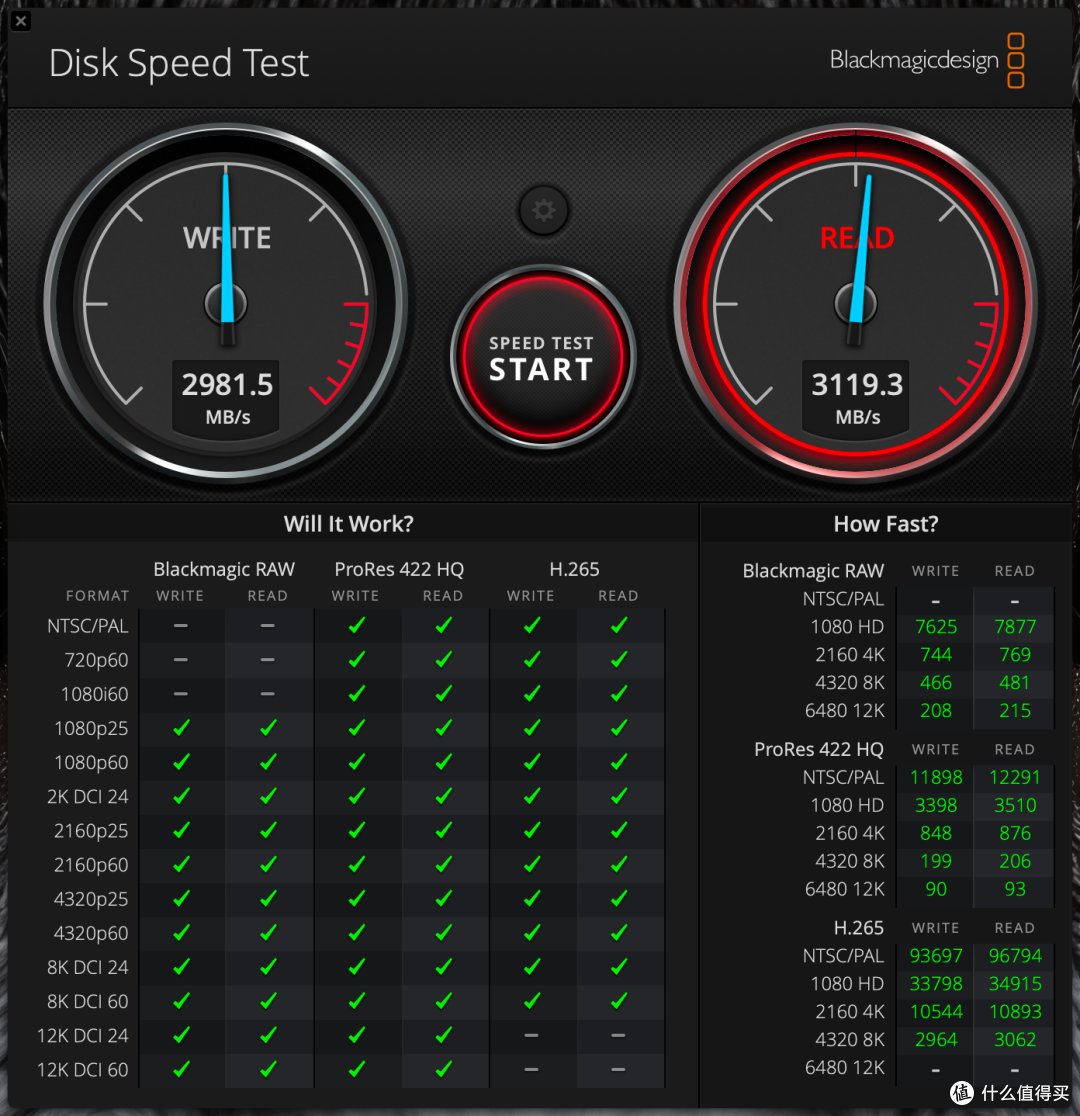
Task: Click the READ gauge dial
Action: (x=855, y=304)
